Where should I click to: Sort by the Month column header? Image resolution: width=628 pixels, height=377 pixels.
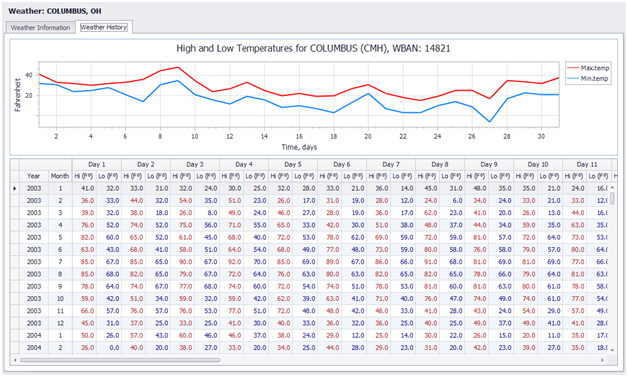tap(60, 176)
